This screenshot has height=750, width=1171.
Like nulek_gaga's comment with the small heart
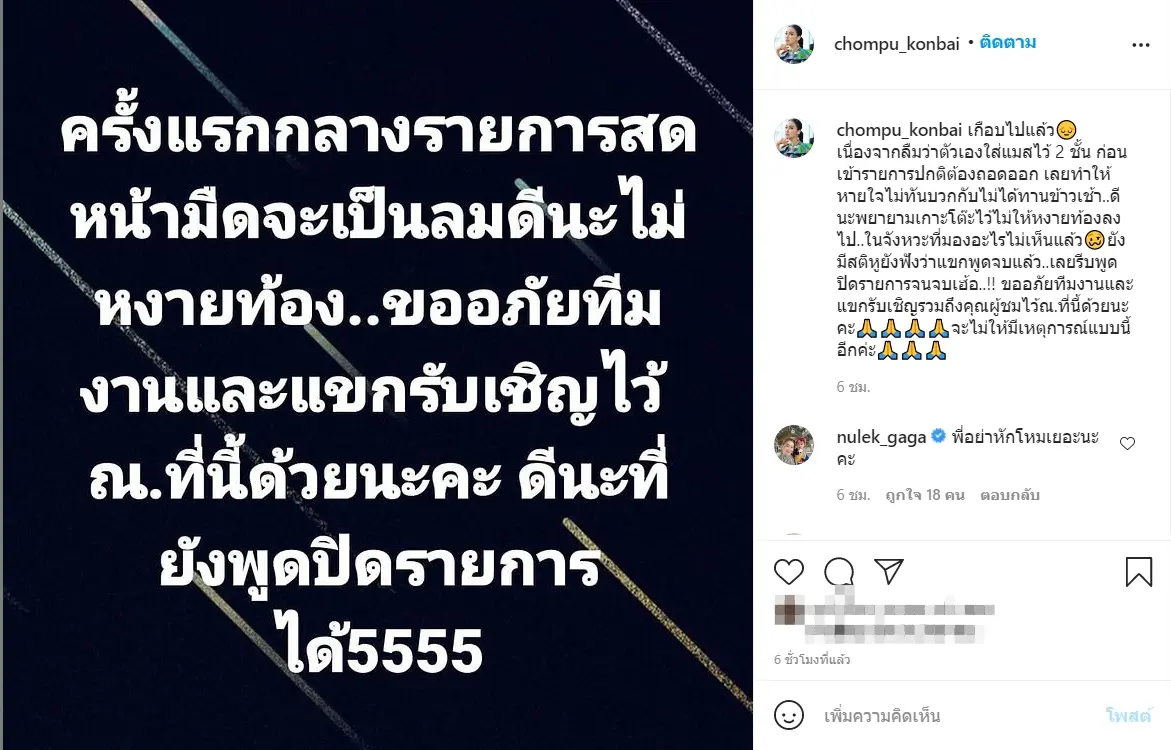1128,444
